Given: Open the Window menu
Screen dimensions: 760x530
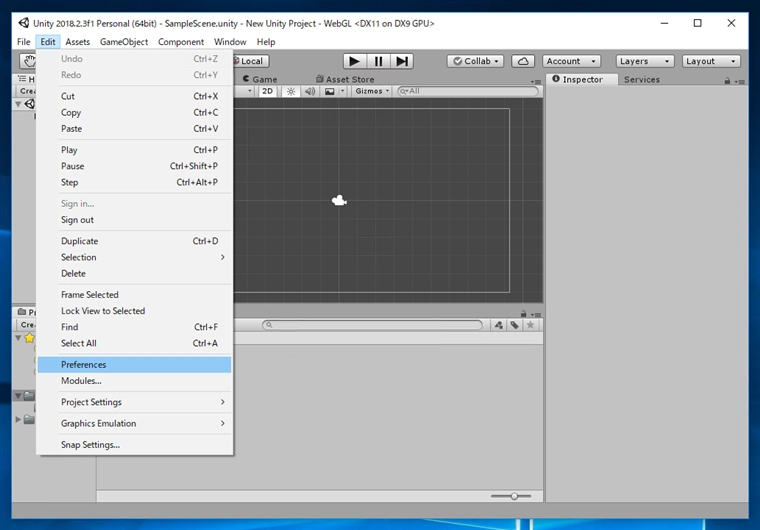Looking at the screenshot, I should 230,42.
